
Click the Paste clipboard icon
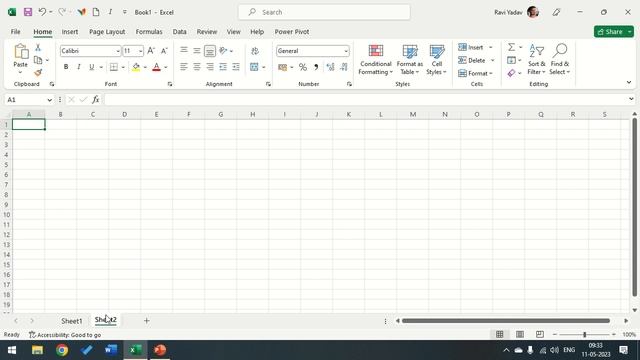coord(20,52)
